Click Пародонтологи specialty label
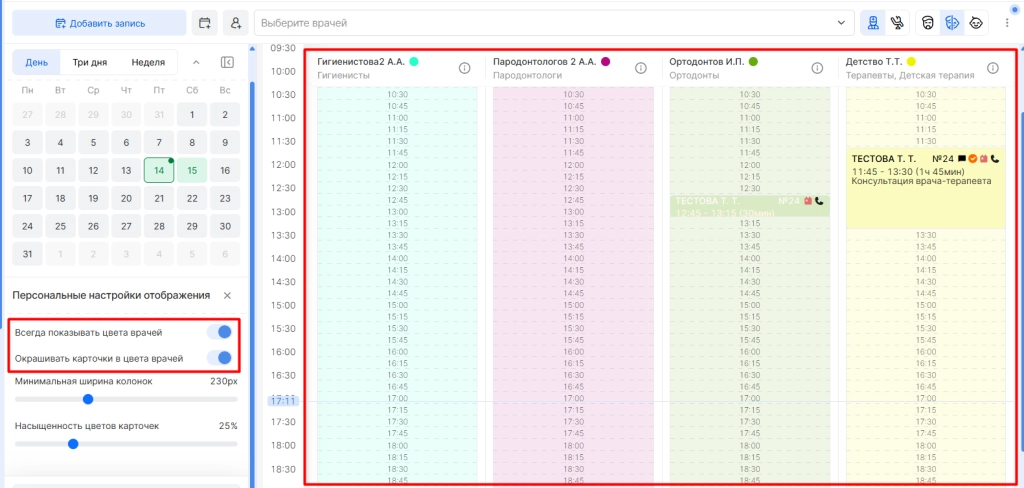 click(x=527, y=75)
